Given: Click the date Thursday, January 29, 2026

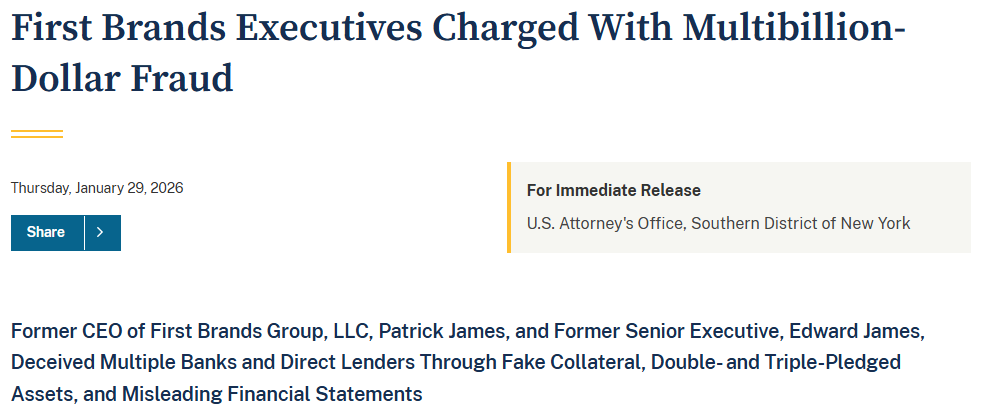Looking at the screenshot, I should pos(97,188).
